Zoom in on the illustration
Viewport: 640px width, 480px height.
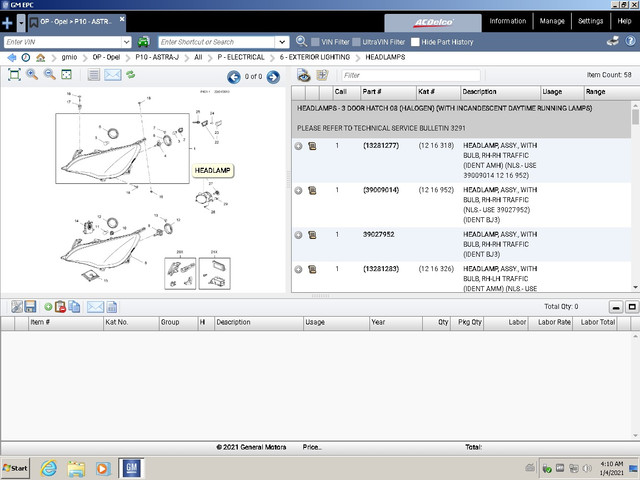(x=32, y=74)
